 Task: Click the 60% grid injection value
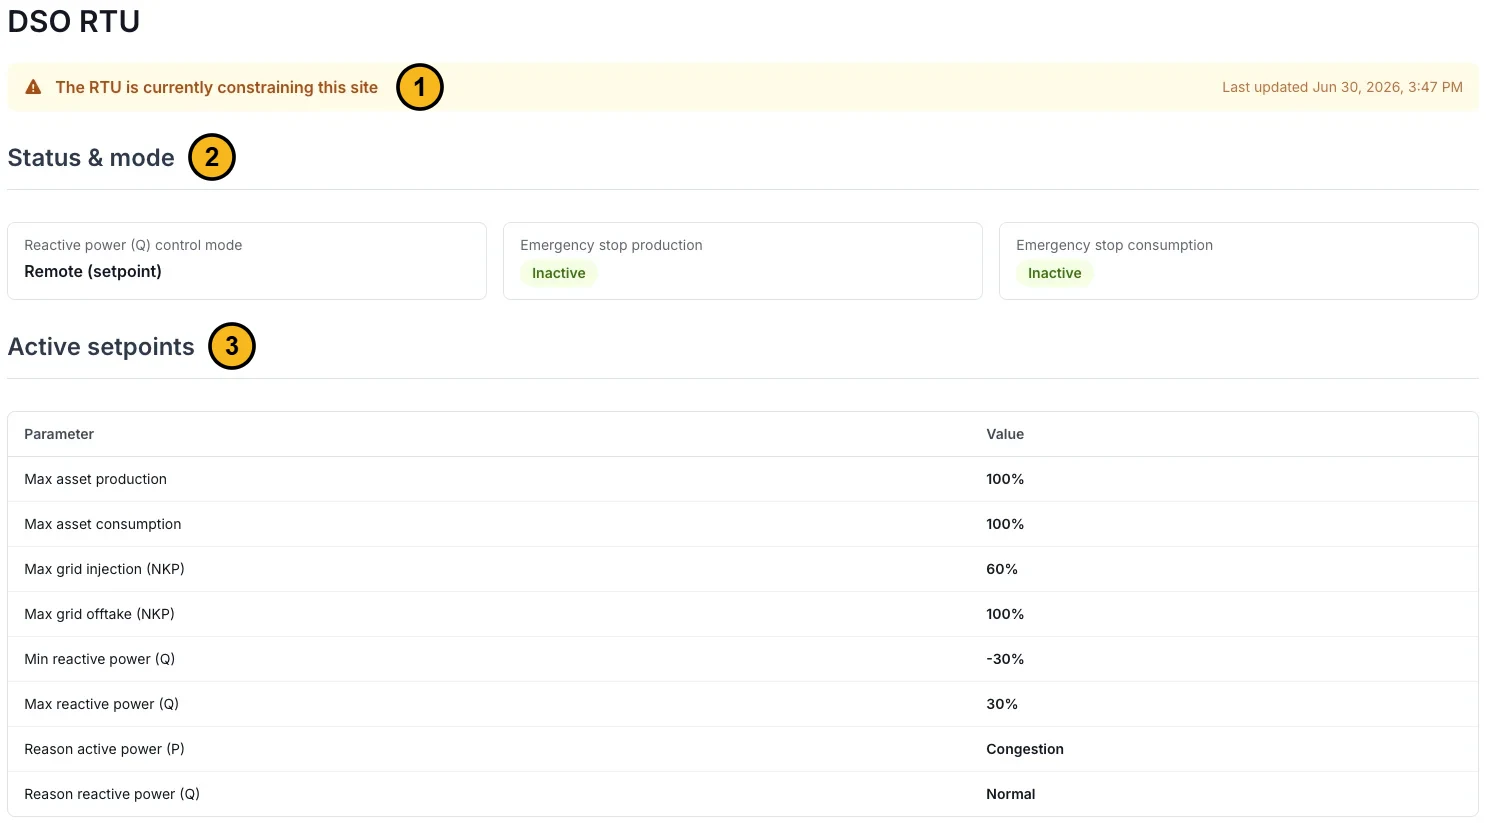pyautogui.click(x=1002, y=569)
